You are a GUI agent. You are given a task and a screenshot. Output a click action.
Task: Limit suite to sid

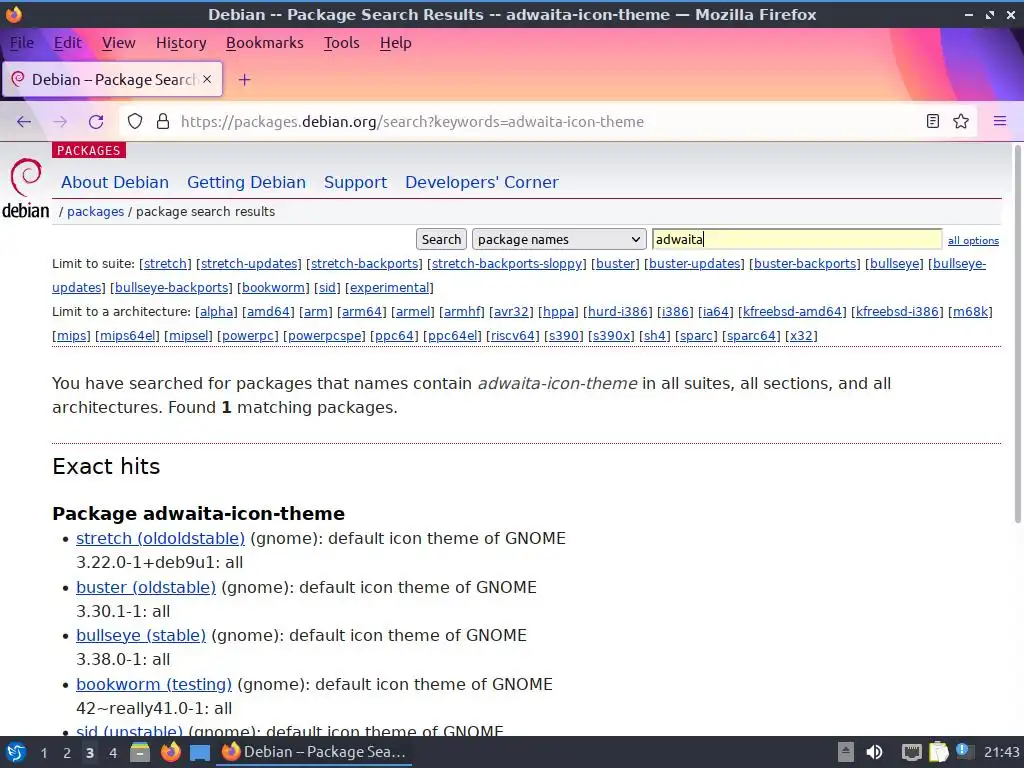(327, 288)
